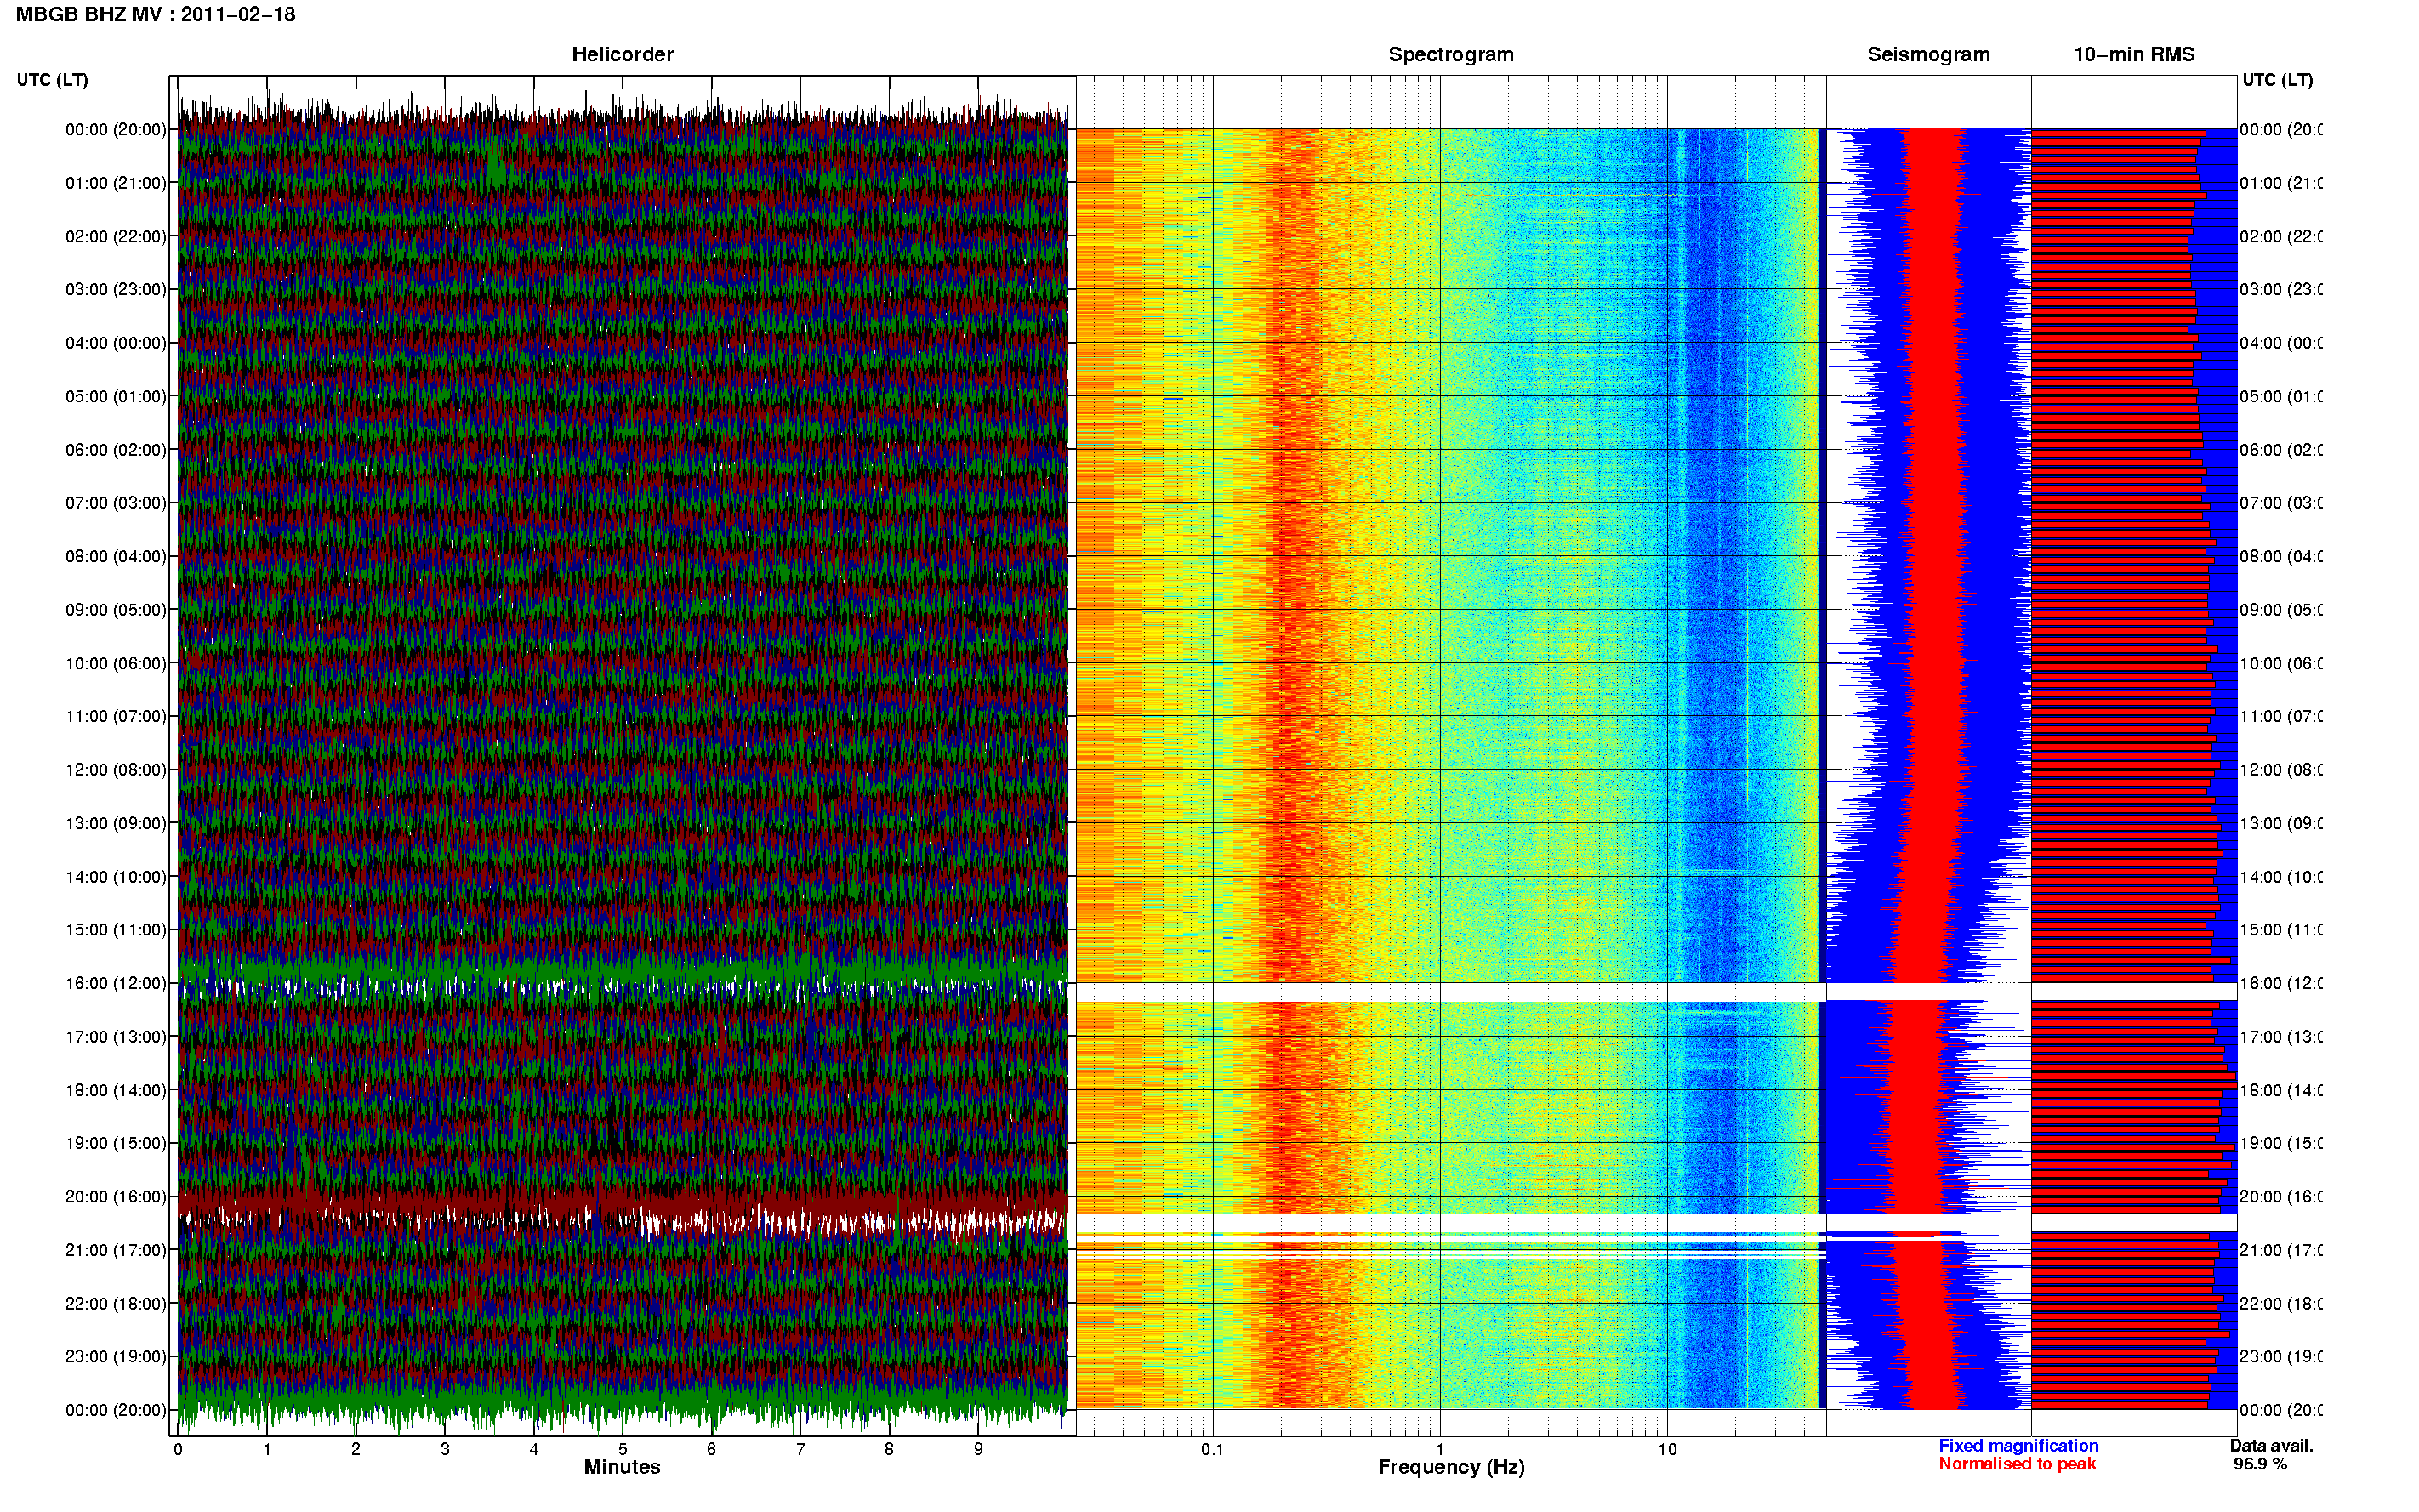
Task: Click left time label '01:00 (21:00)'
Action: (x=116, y=183)
